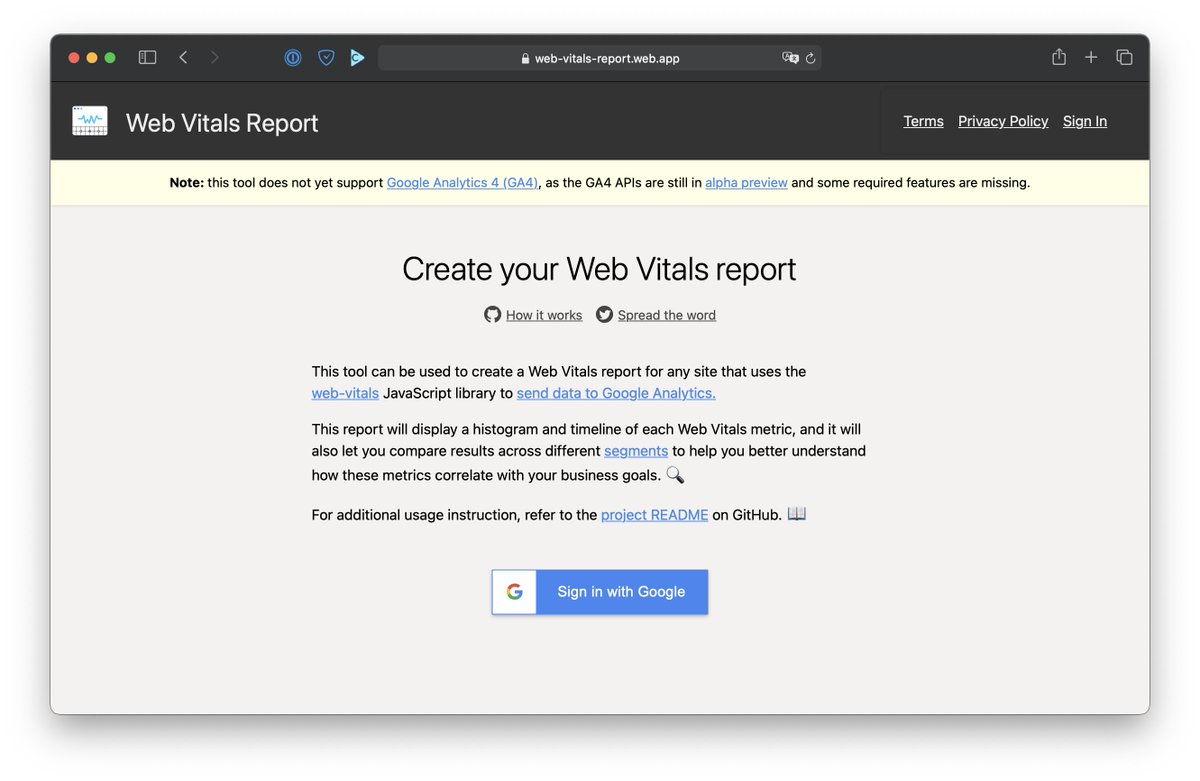Reload the page with the refresh icon

click(x=811, y=58)
